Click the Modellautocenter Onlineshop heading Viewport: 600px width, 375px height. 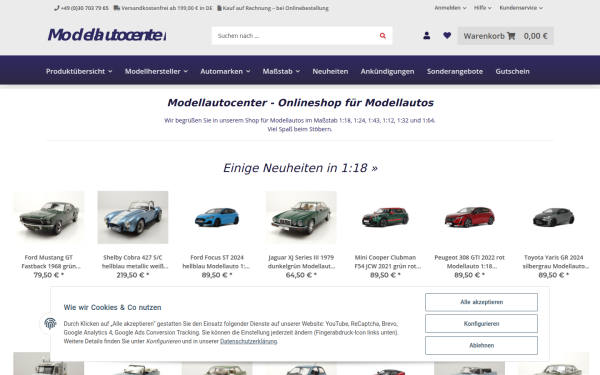click(x=300, y=103)
